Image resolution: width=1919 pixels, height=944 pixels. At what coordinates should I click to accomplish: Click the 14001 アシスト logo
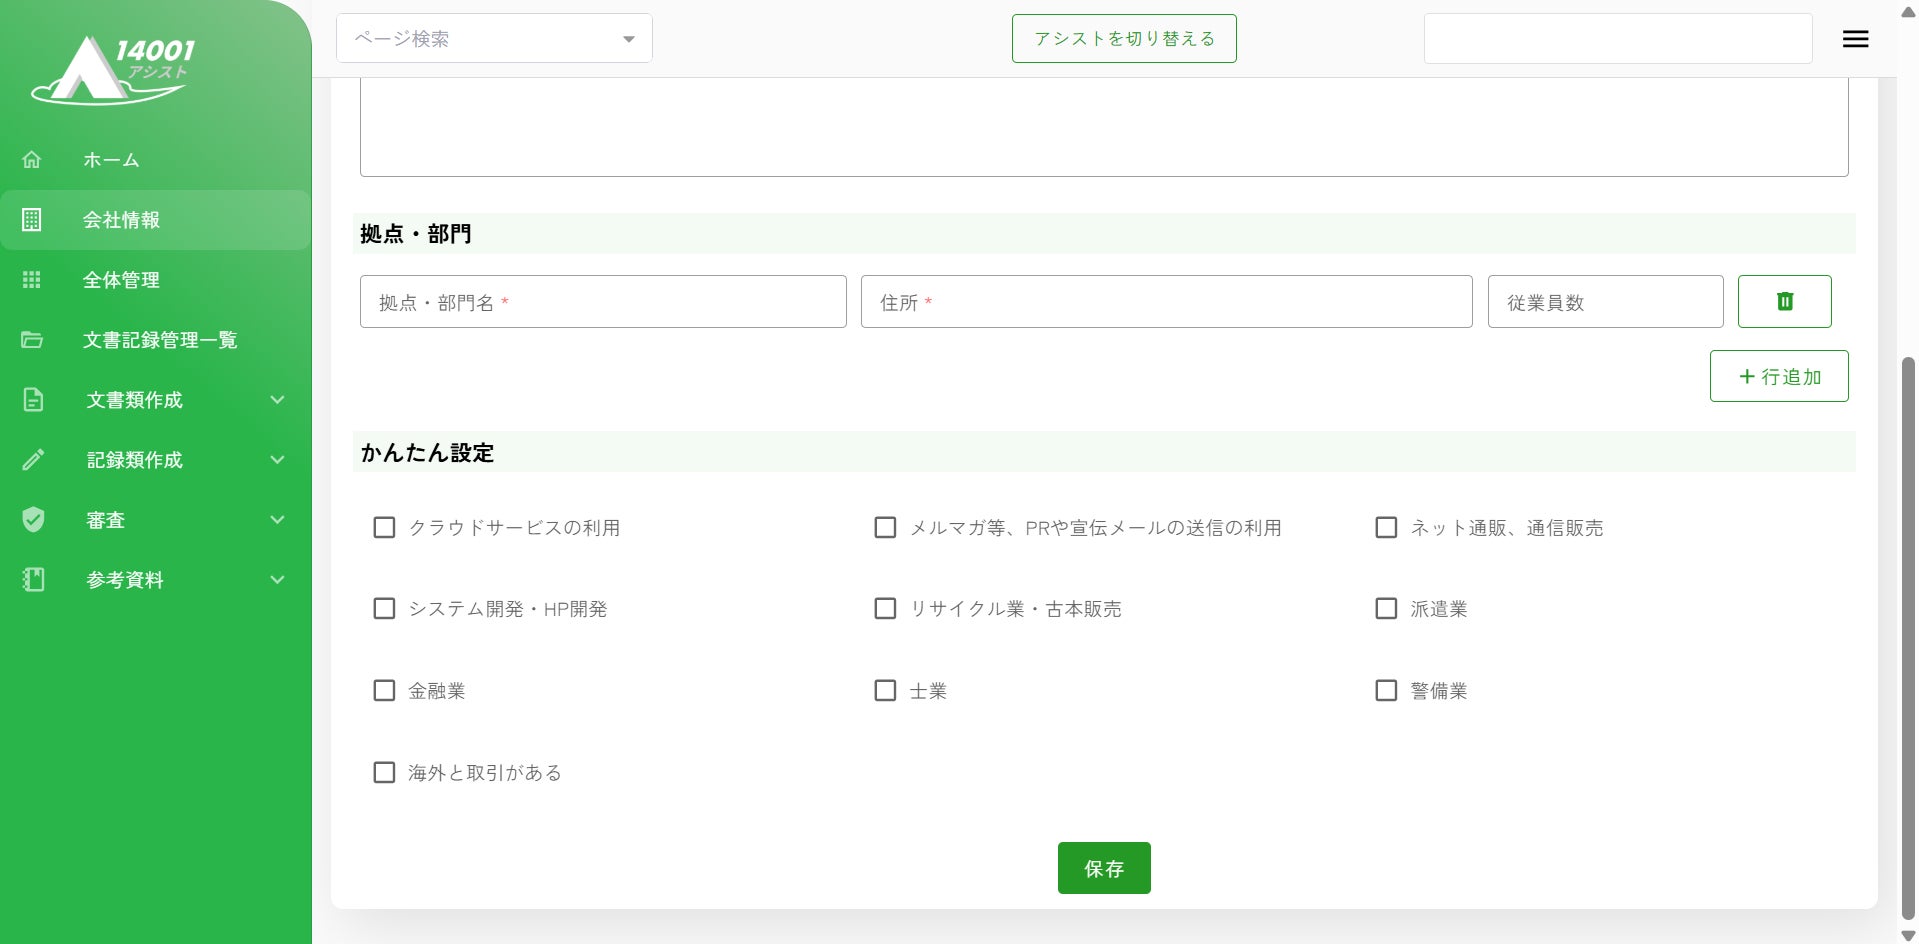click(x=113, y=70)
